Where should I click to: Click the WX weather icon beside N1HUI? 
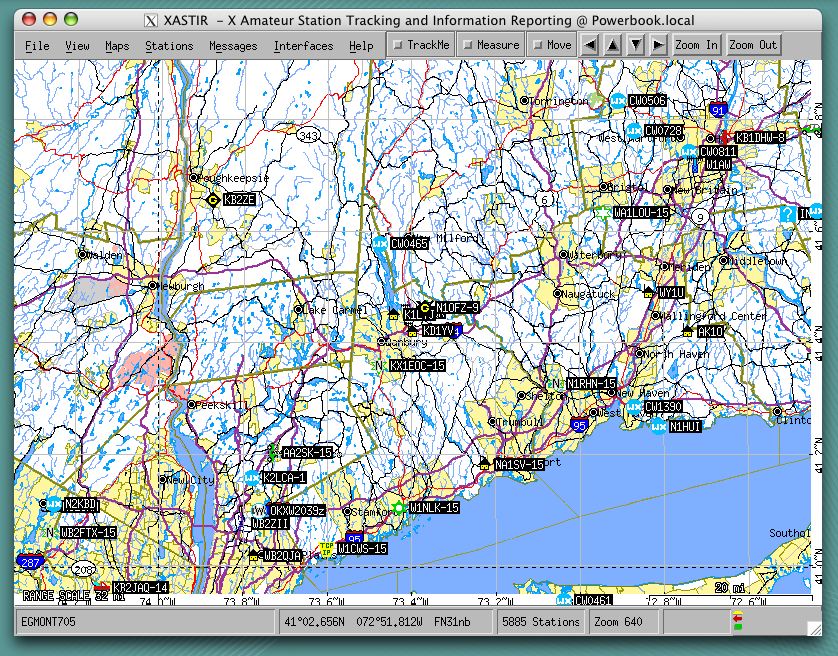pos(658,426)
